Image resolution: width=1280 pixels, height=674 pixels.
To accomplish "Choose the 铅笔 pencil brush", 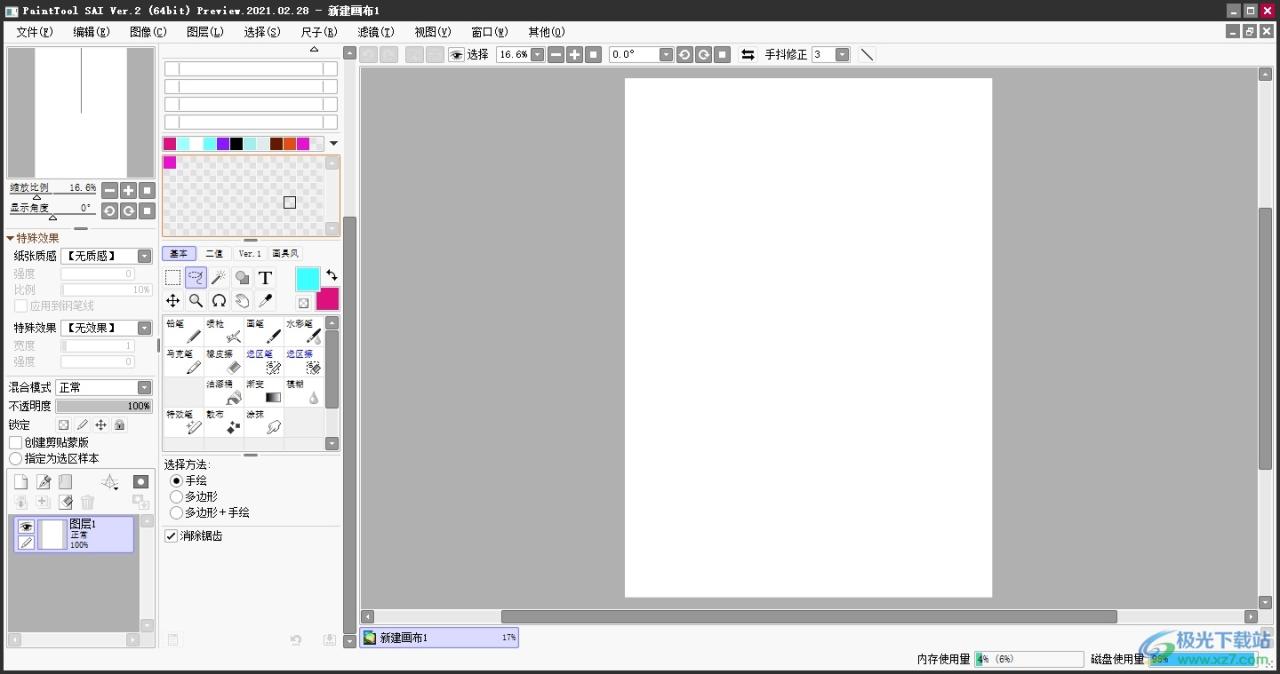I will pos(183,331).
